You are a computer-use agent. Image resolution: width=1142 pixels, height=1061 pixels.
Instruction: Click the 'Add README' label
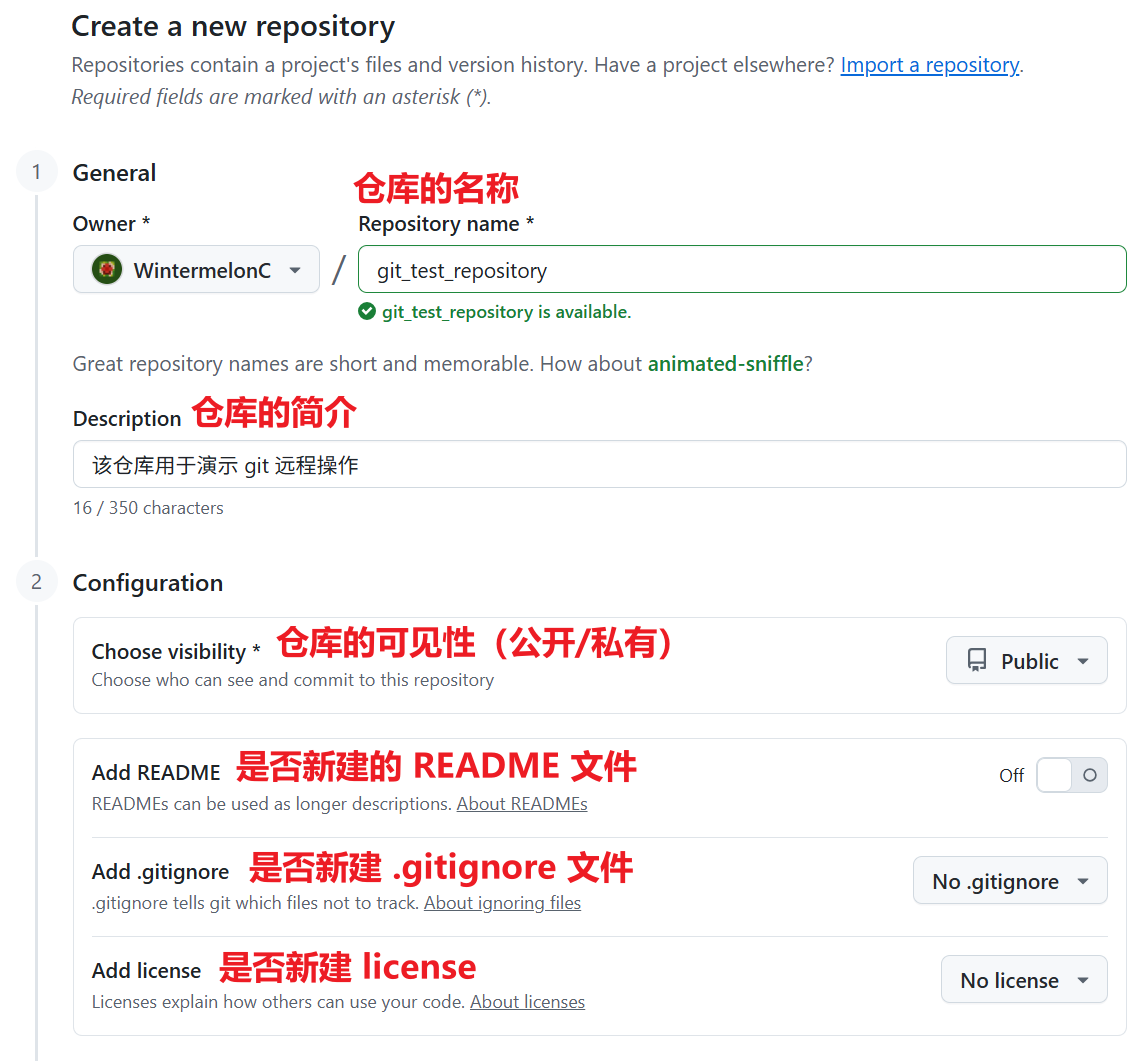tap(156, 772)
